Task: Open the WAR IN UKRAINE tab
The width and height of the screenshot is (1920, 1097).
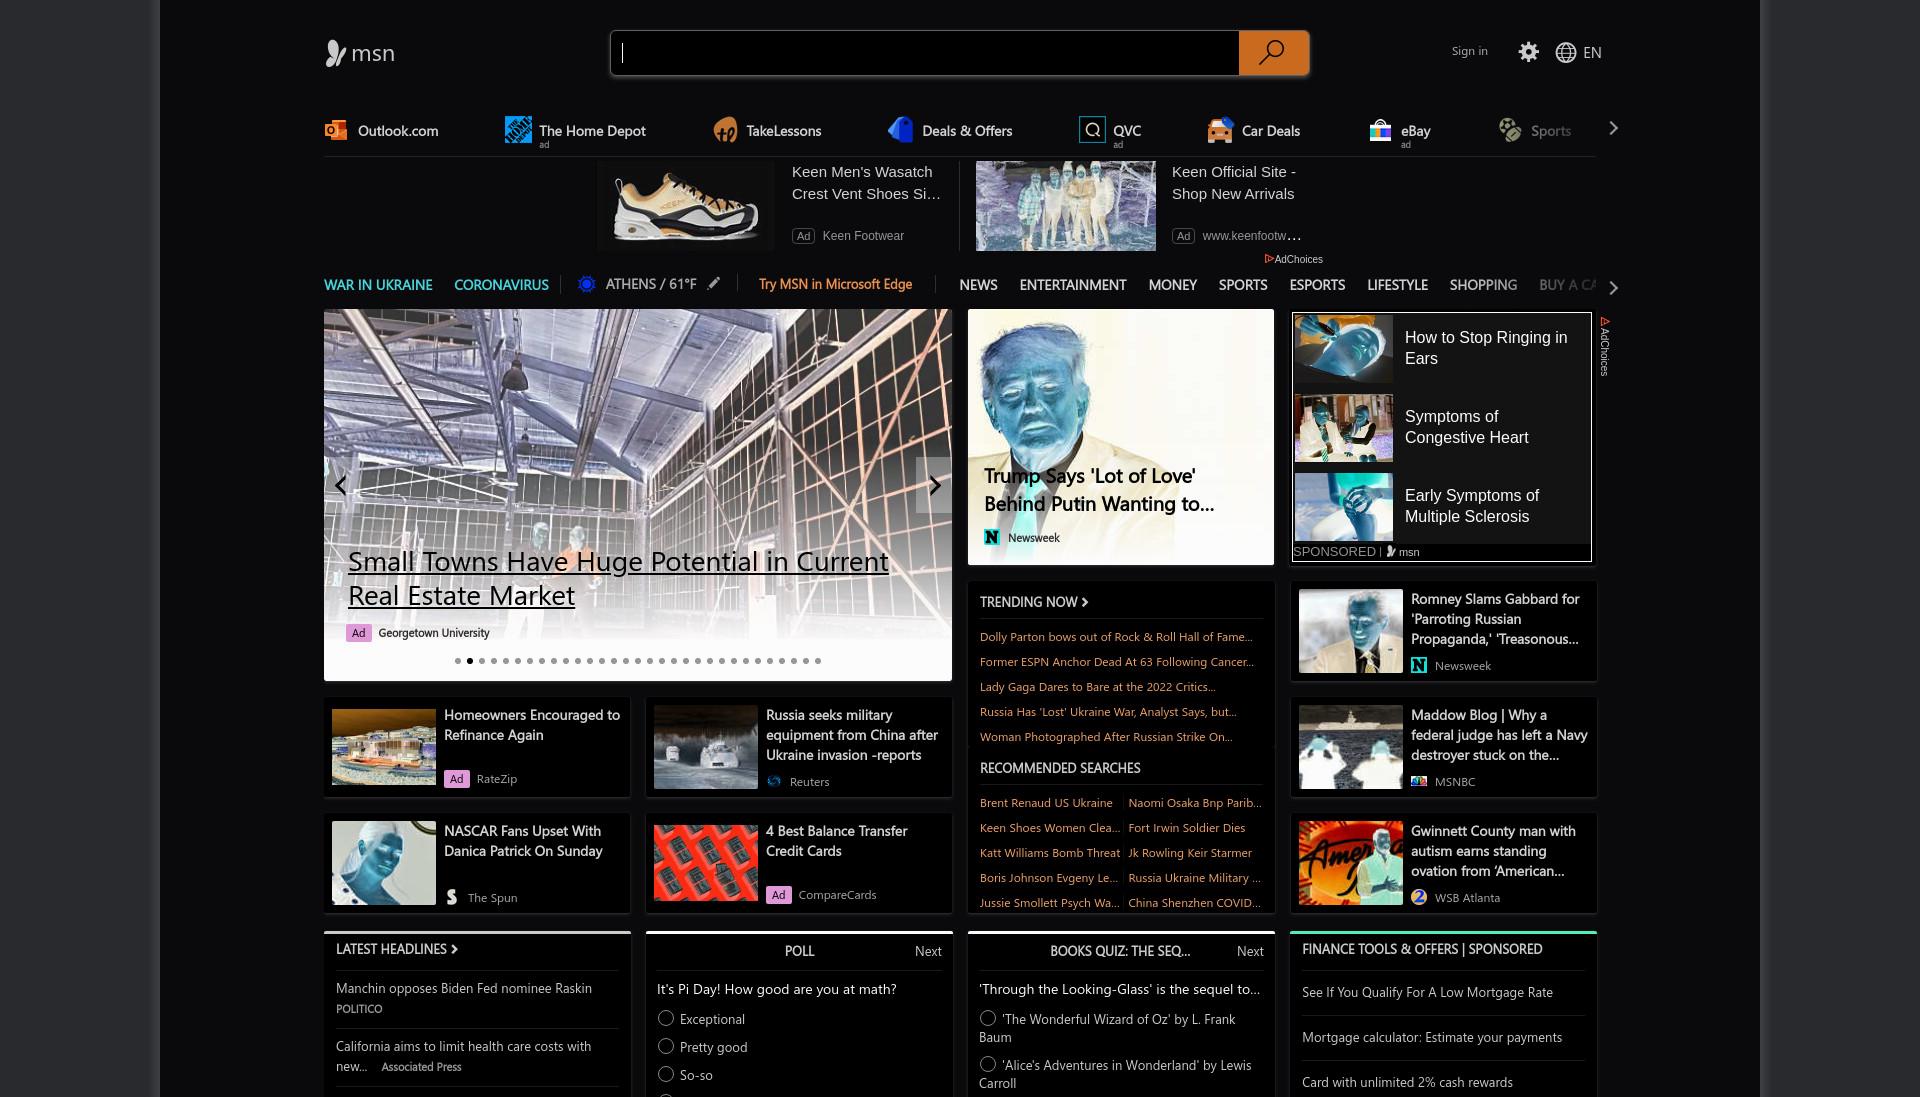Action: click(x=378, y=285)
